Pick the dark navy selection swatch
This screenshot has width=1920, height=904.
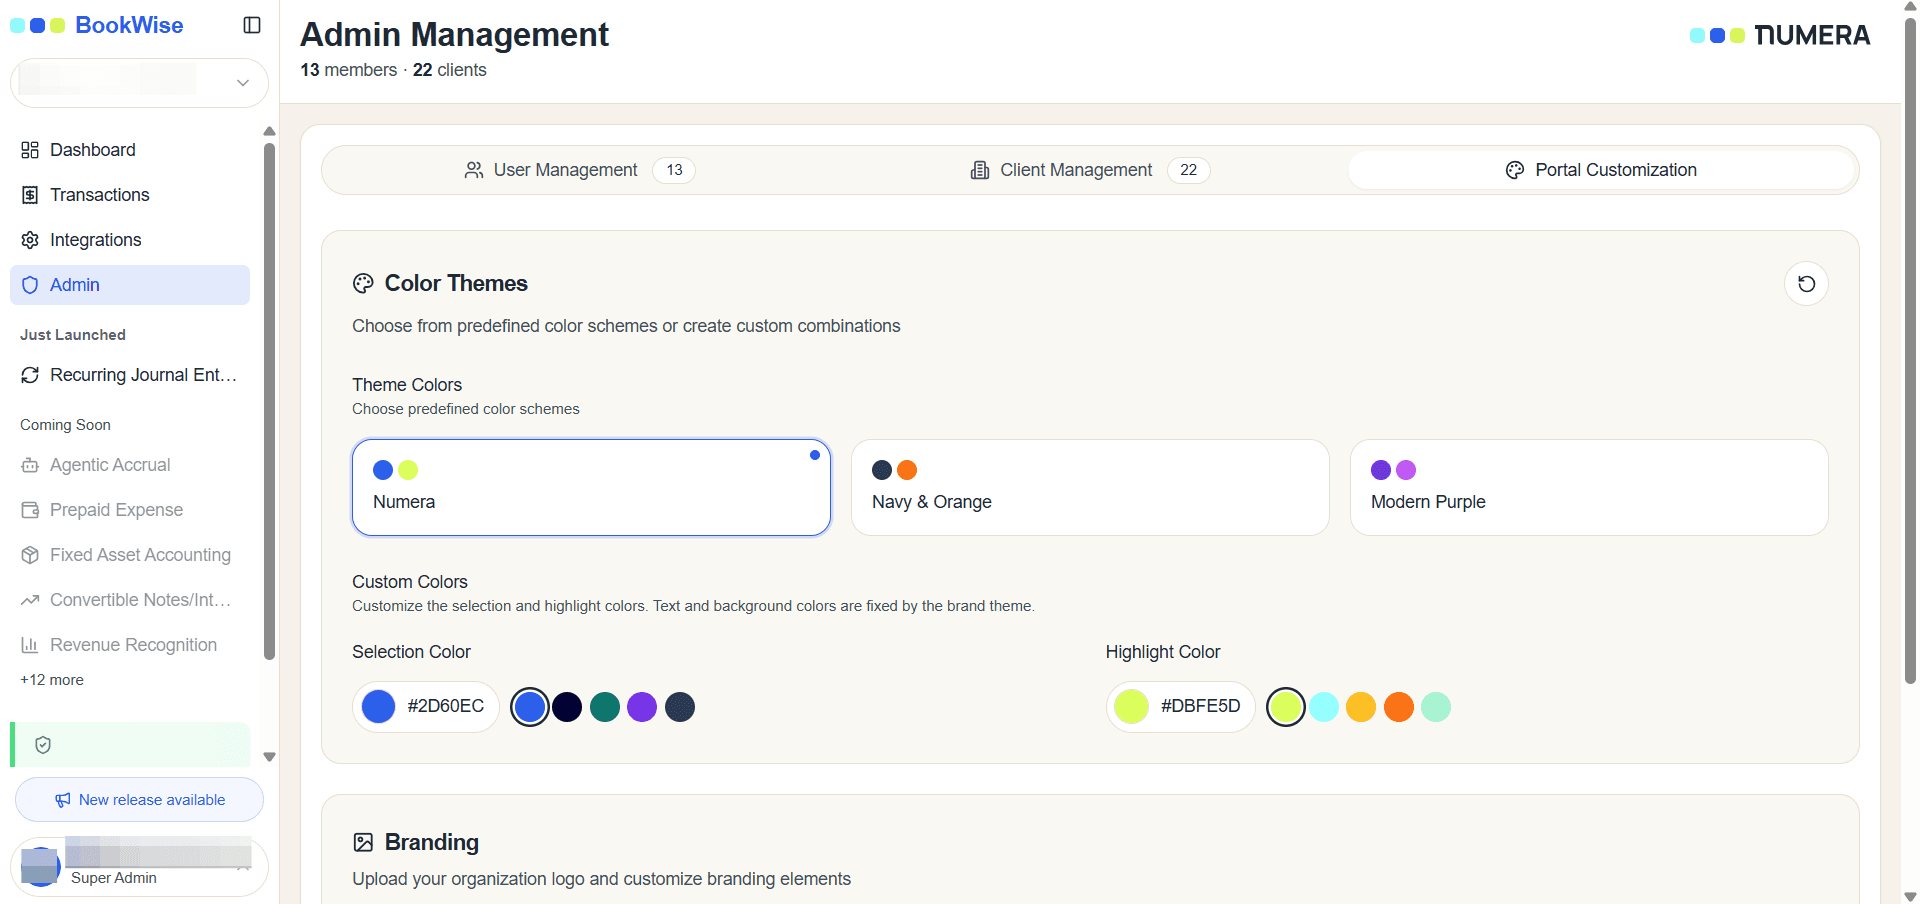(x=567, y=707)
